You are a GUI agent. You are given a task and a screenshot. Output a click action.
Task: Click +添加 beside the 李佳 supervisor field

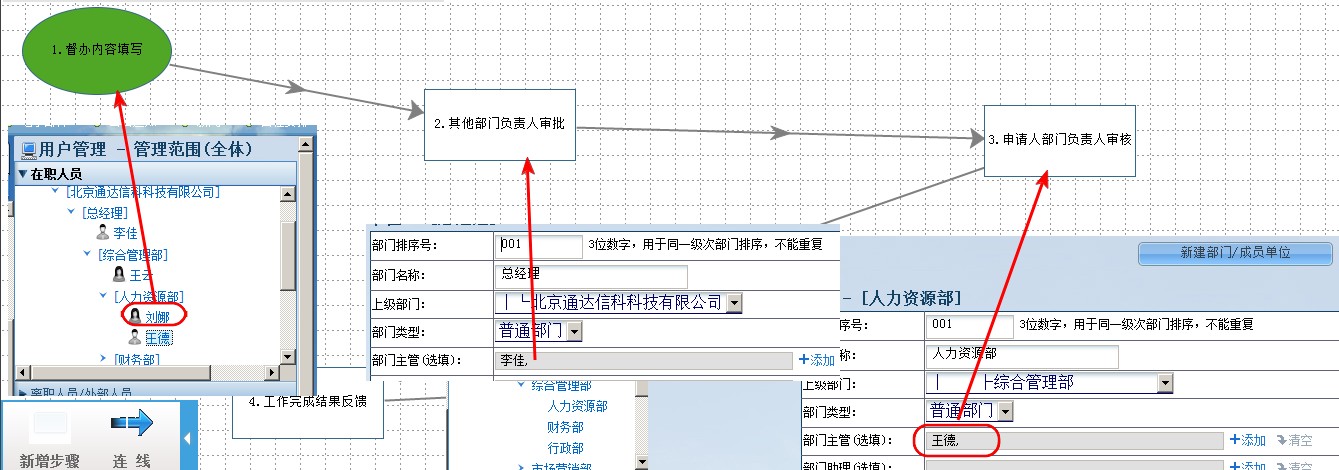click(816, 360)
